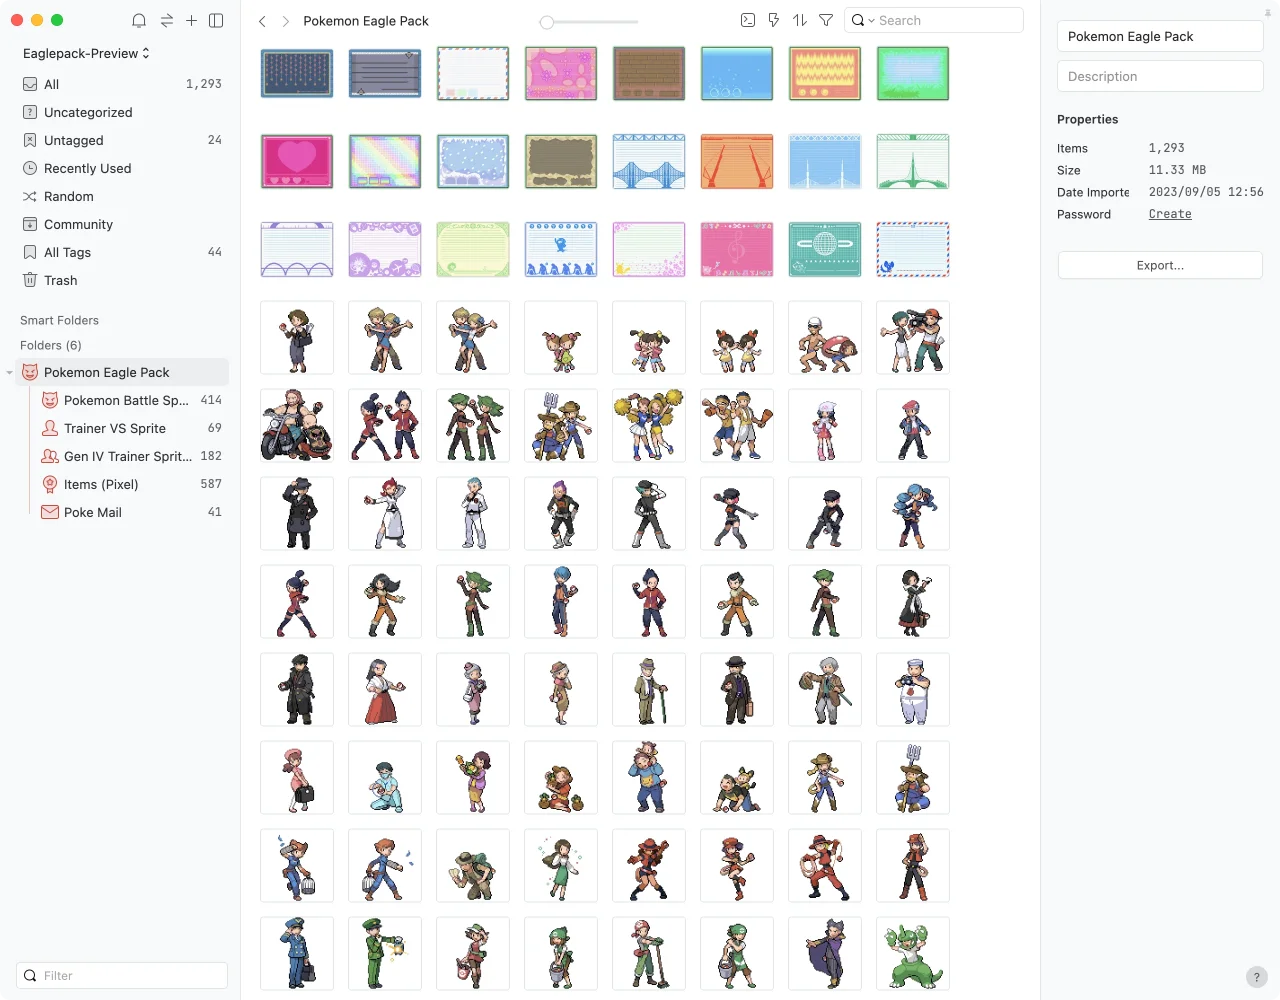The width and height of the screenshot is (1280, 1000).
Task: Collapse the Pokemon Eagle Pack folder
Action: (x=10, y=373)
